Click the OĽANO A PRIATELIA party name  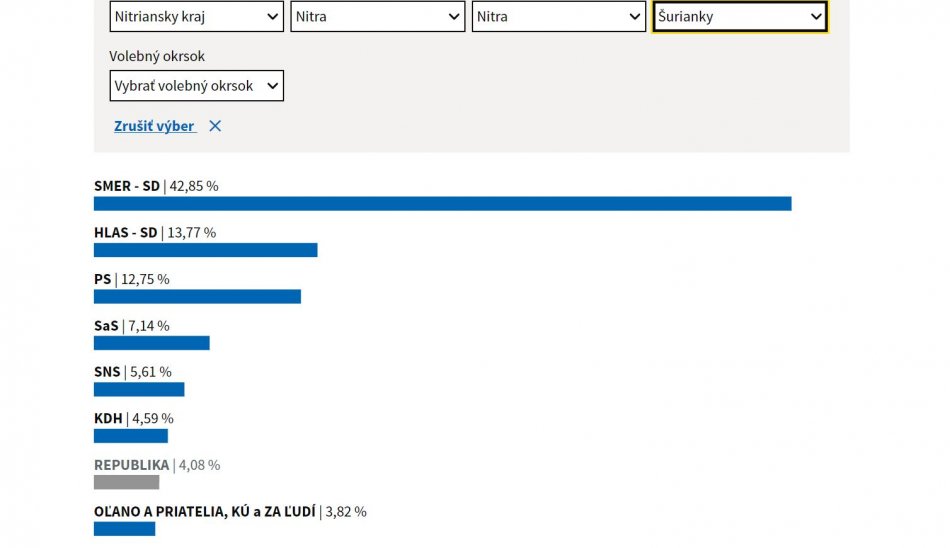click(204, 512)
